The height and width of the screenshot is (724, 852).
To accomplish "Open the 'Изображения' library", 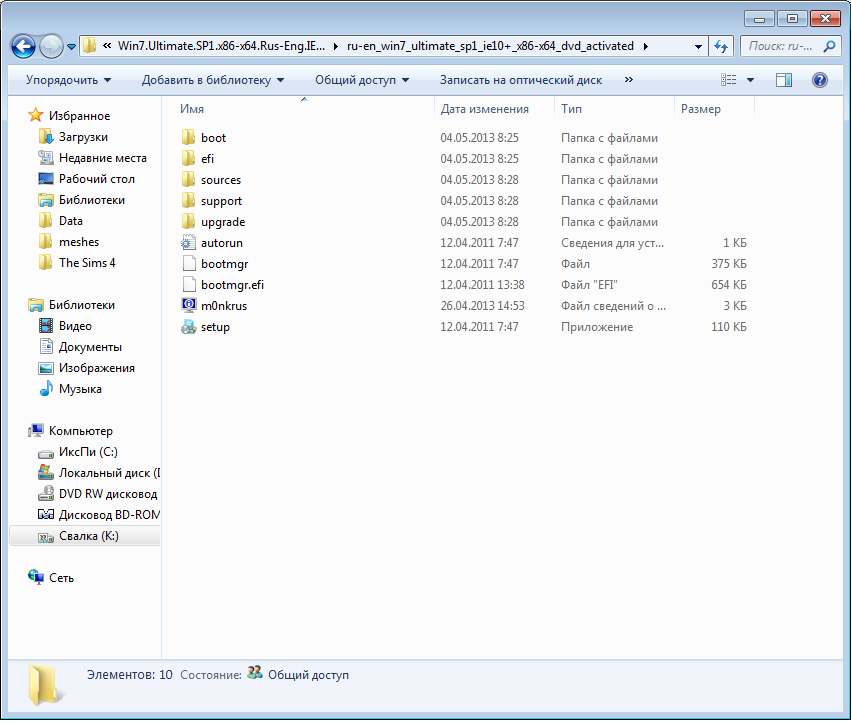I will pos(97,368).
